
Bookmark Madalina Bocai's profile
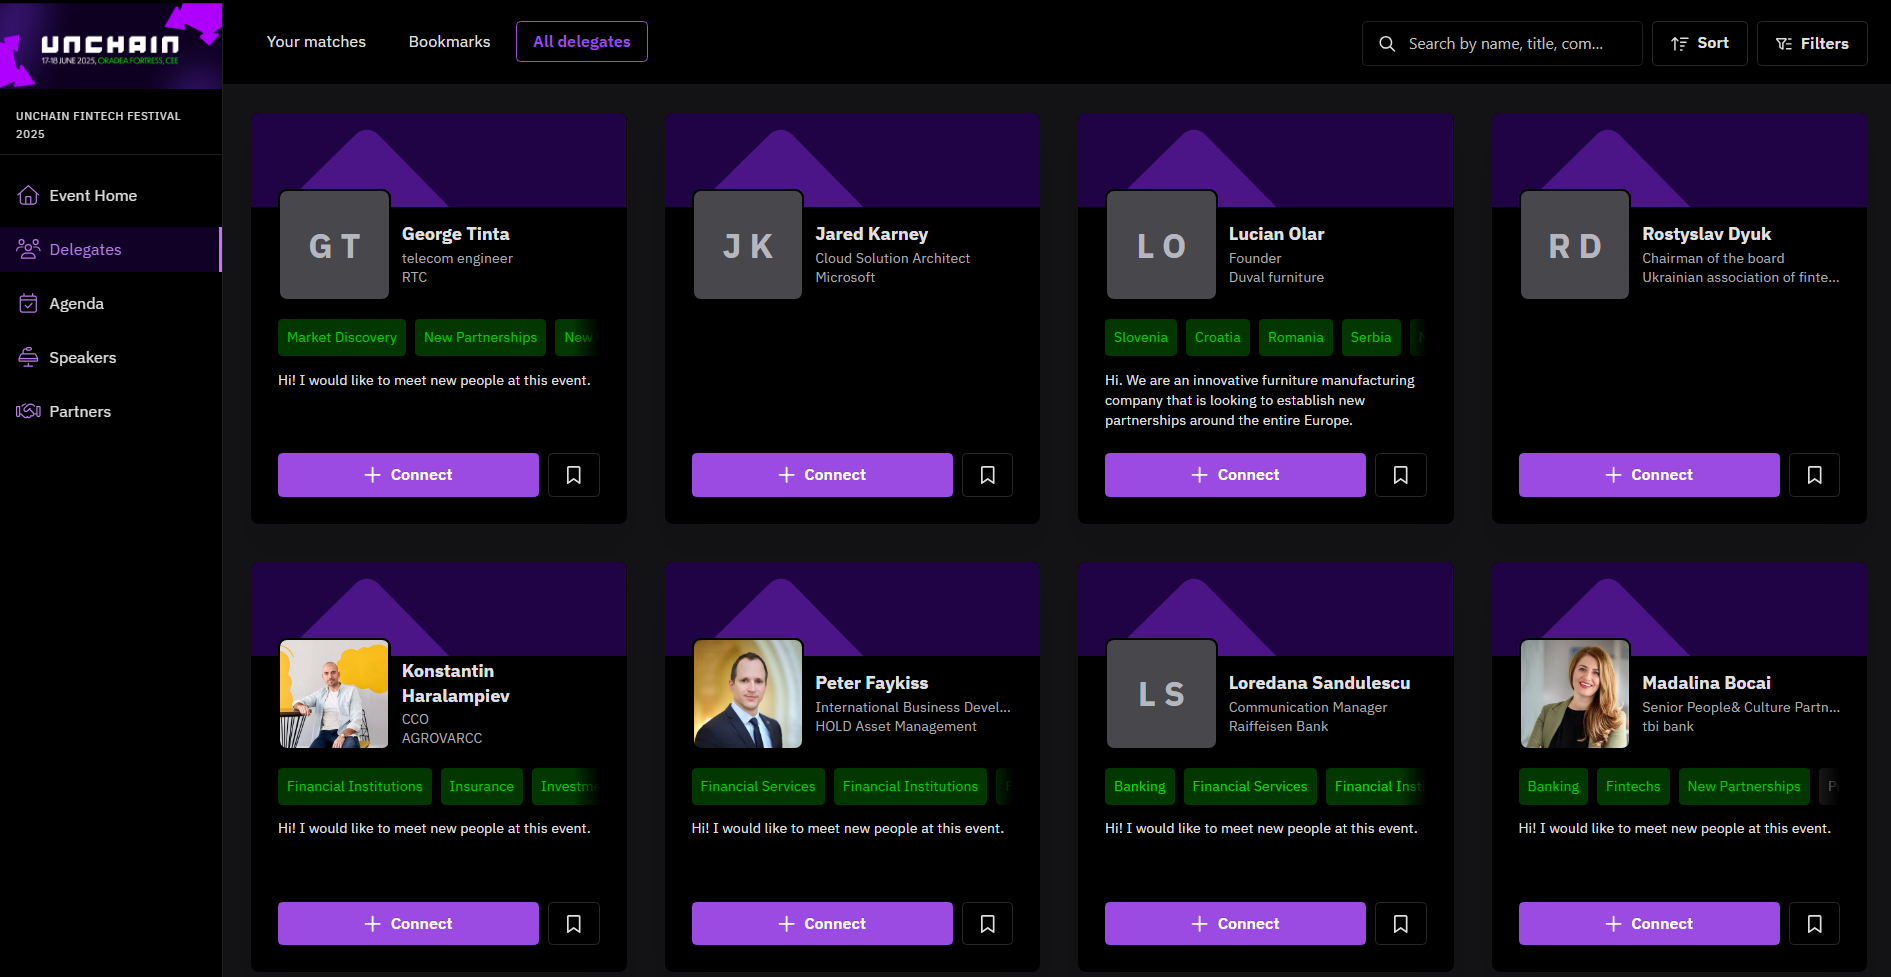tap(1815, 924)
